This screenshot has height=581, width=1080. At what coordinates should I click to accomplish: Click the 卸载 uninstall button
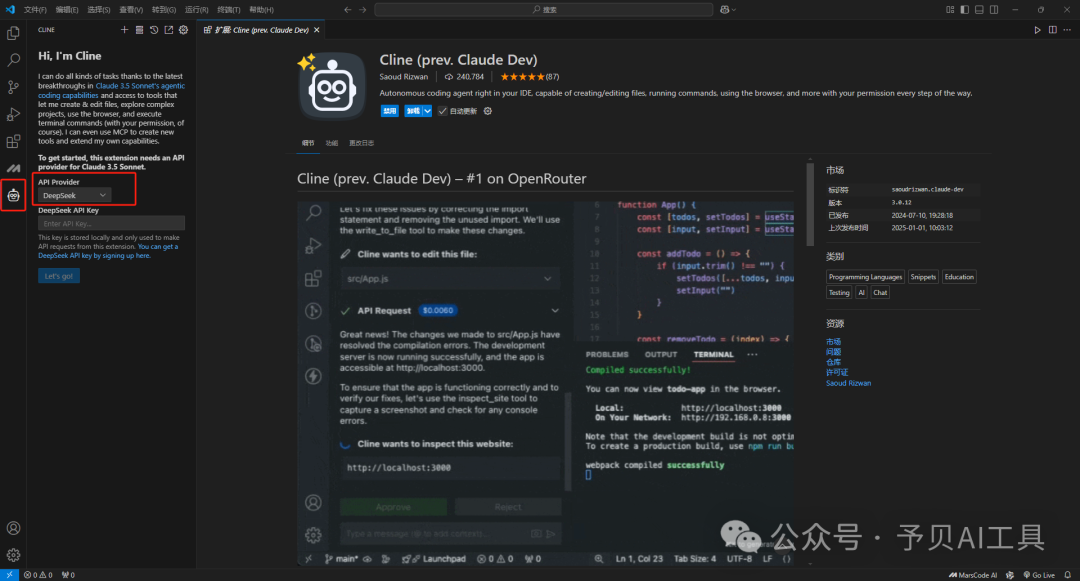[x=413, y=111]
